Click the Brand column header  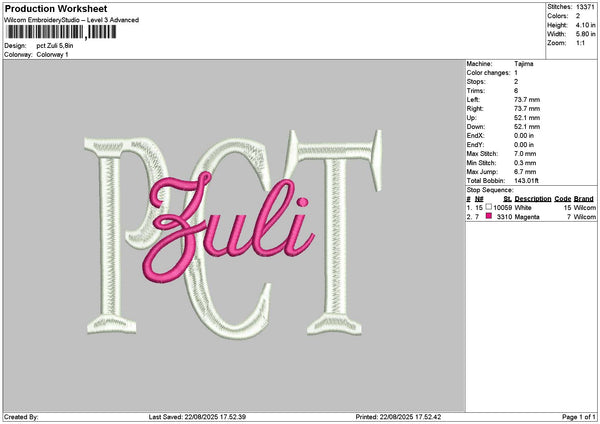click(584, 199)
